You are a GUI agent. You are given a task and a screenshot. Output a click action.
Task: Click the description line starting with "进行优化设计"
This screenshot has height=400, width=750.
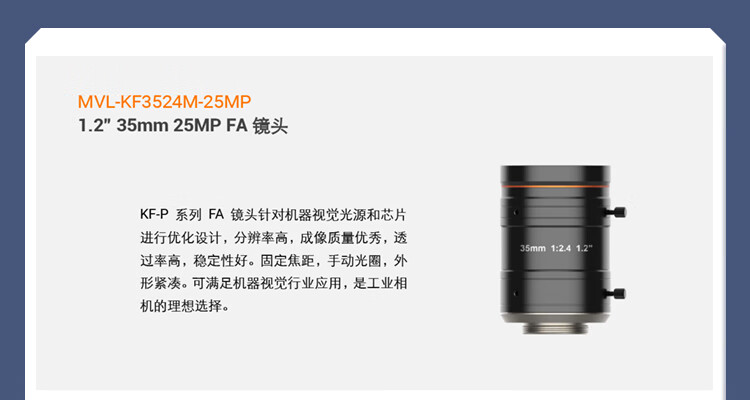click(x=274, y=237)
